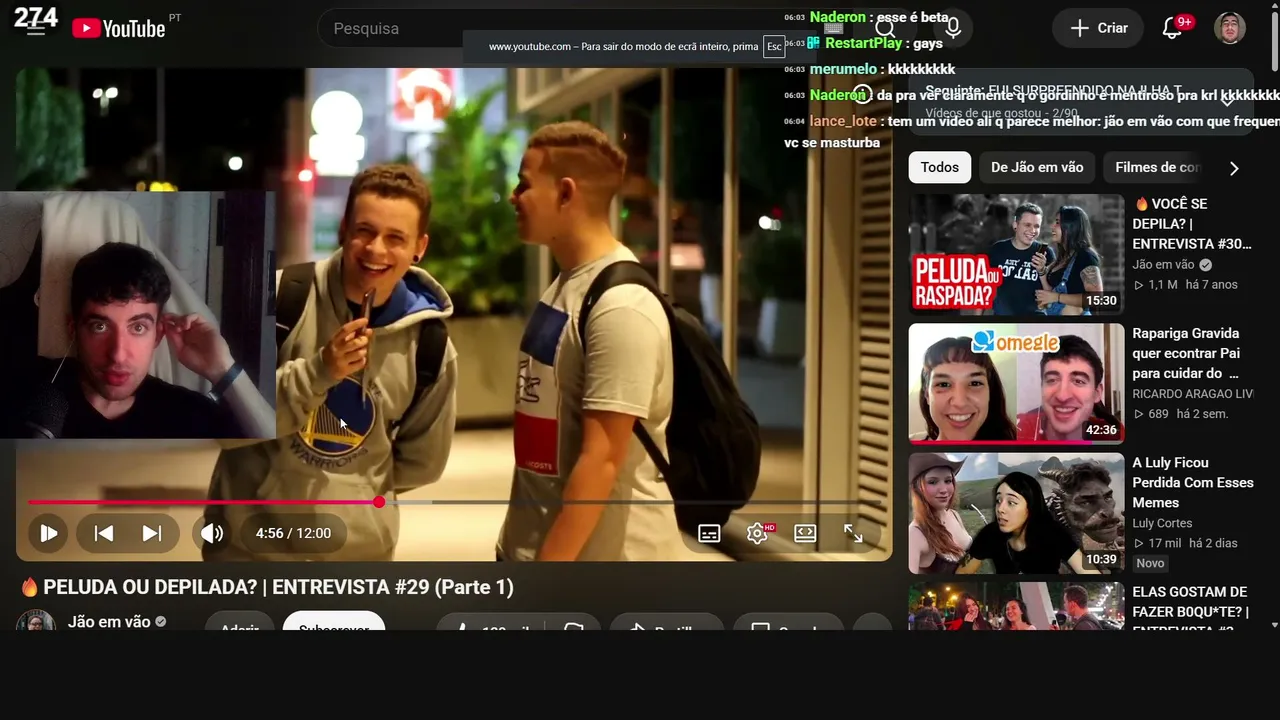Toggle play or pause in the player
The width and height of the screenshot is (1280, 720).
48,533
